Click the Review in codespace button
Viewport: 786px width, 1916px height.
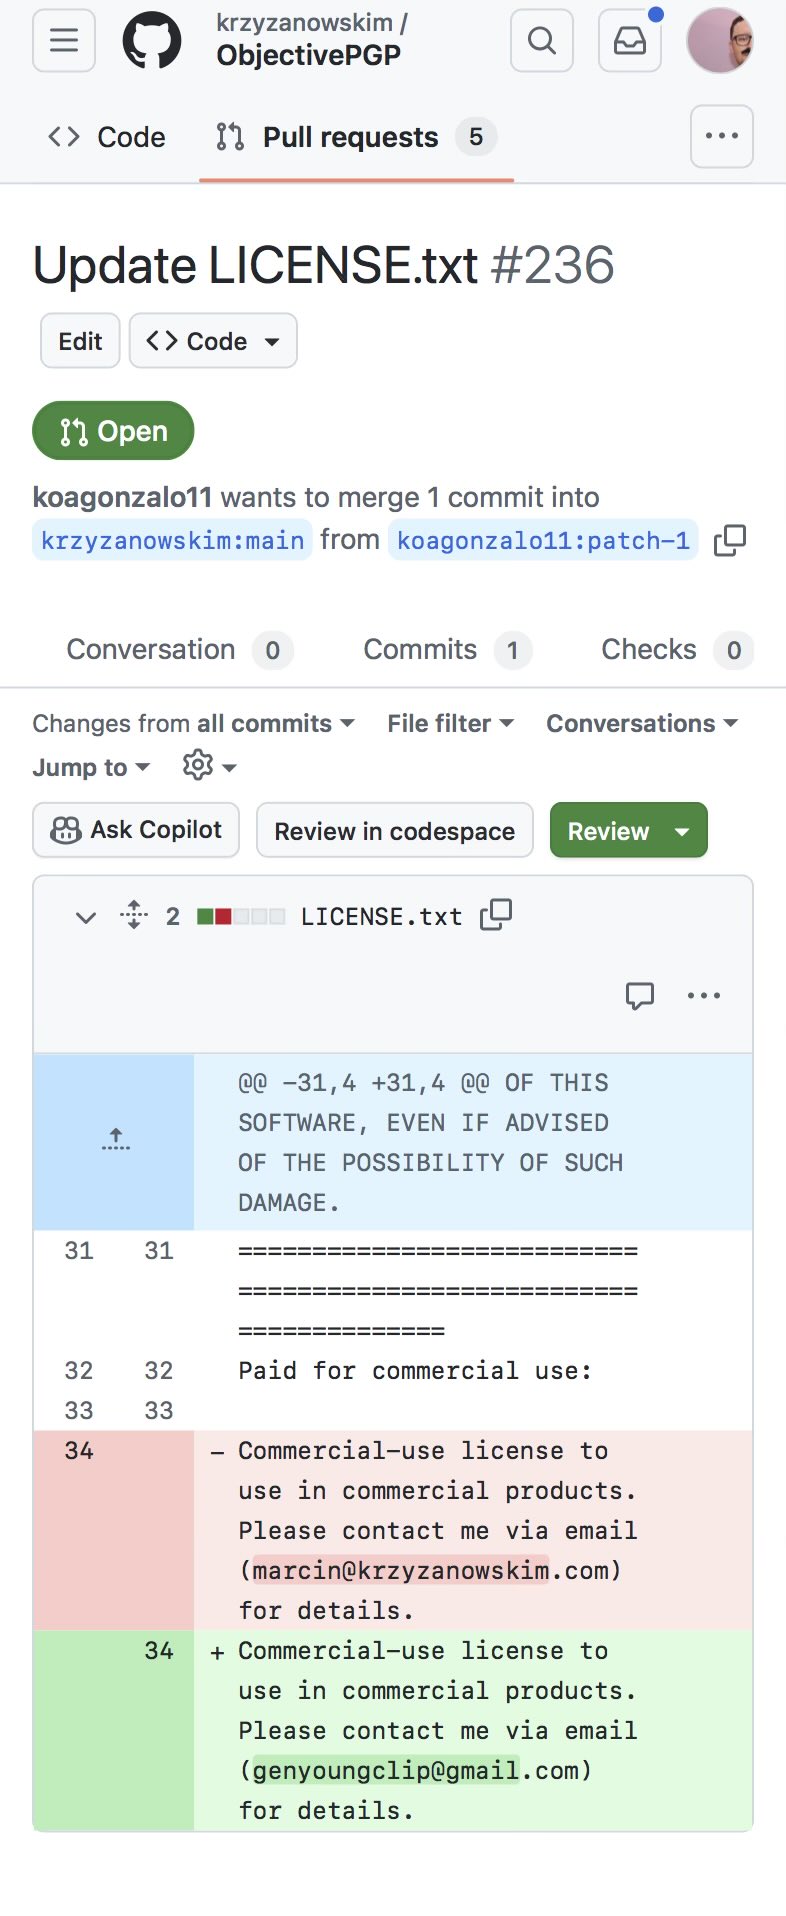tap(395, 830)
